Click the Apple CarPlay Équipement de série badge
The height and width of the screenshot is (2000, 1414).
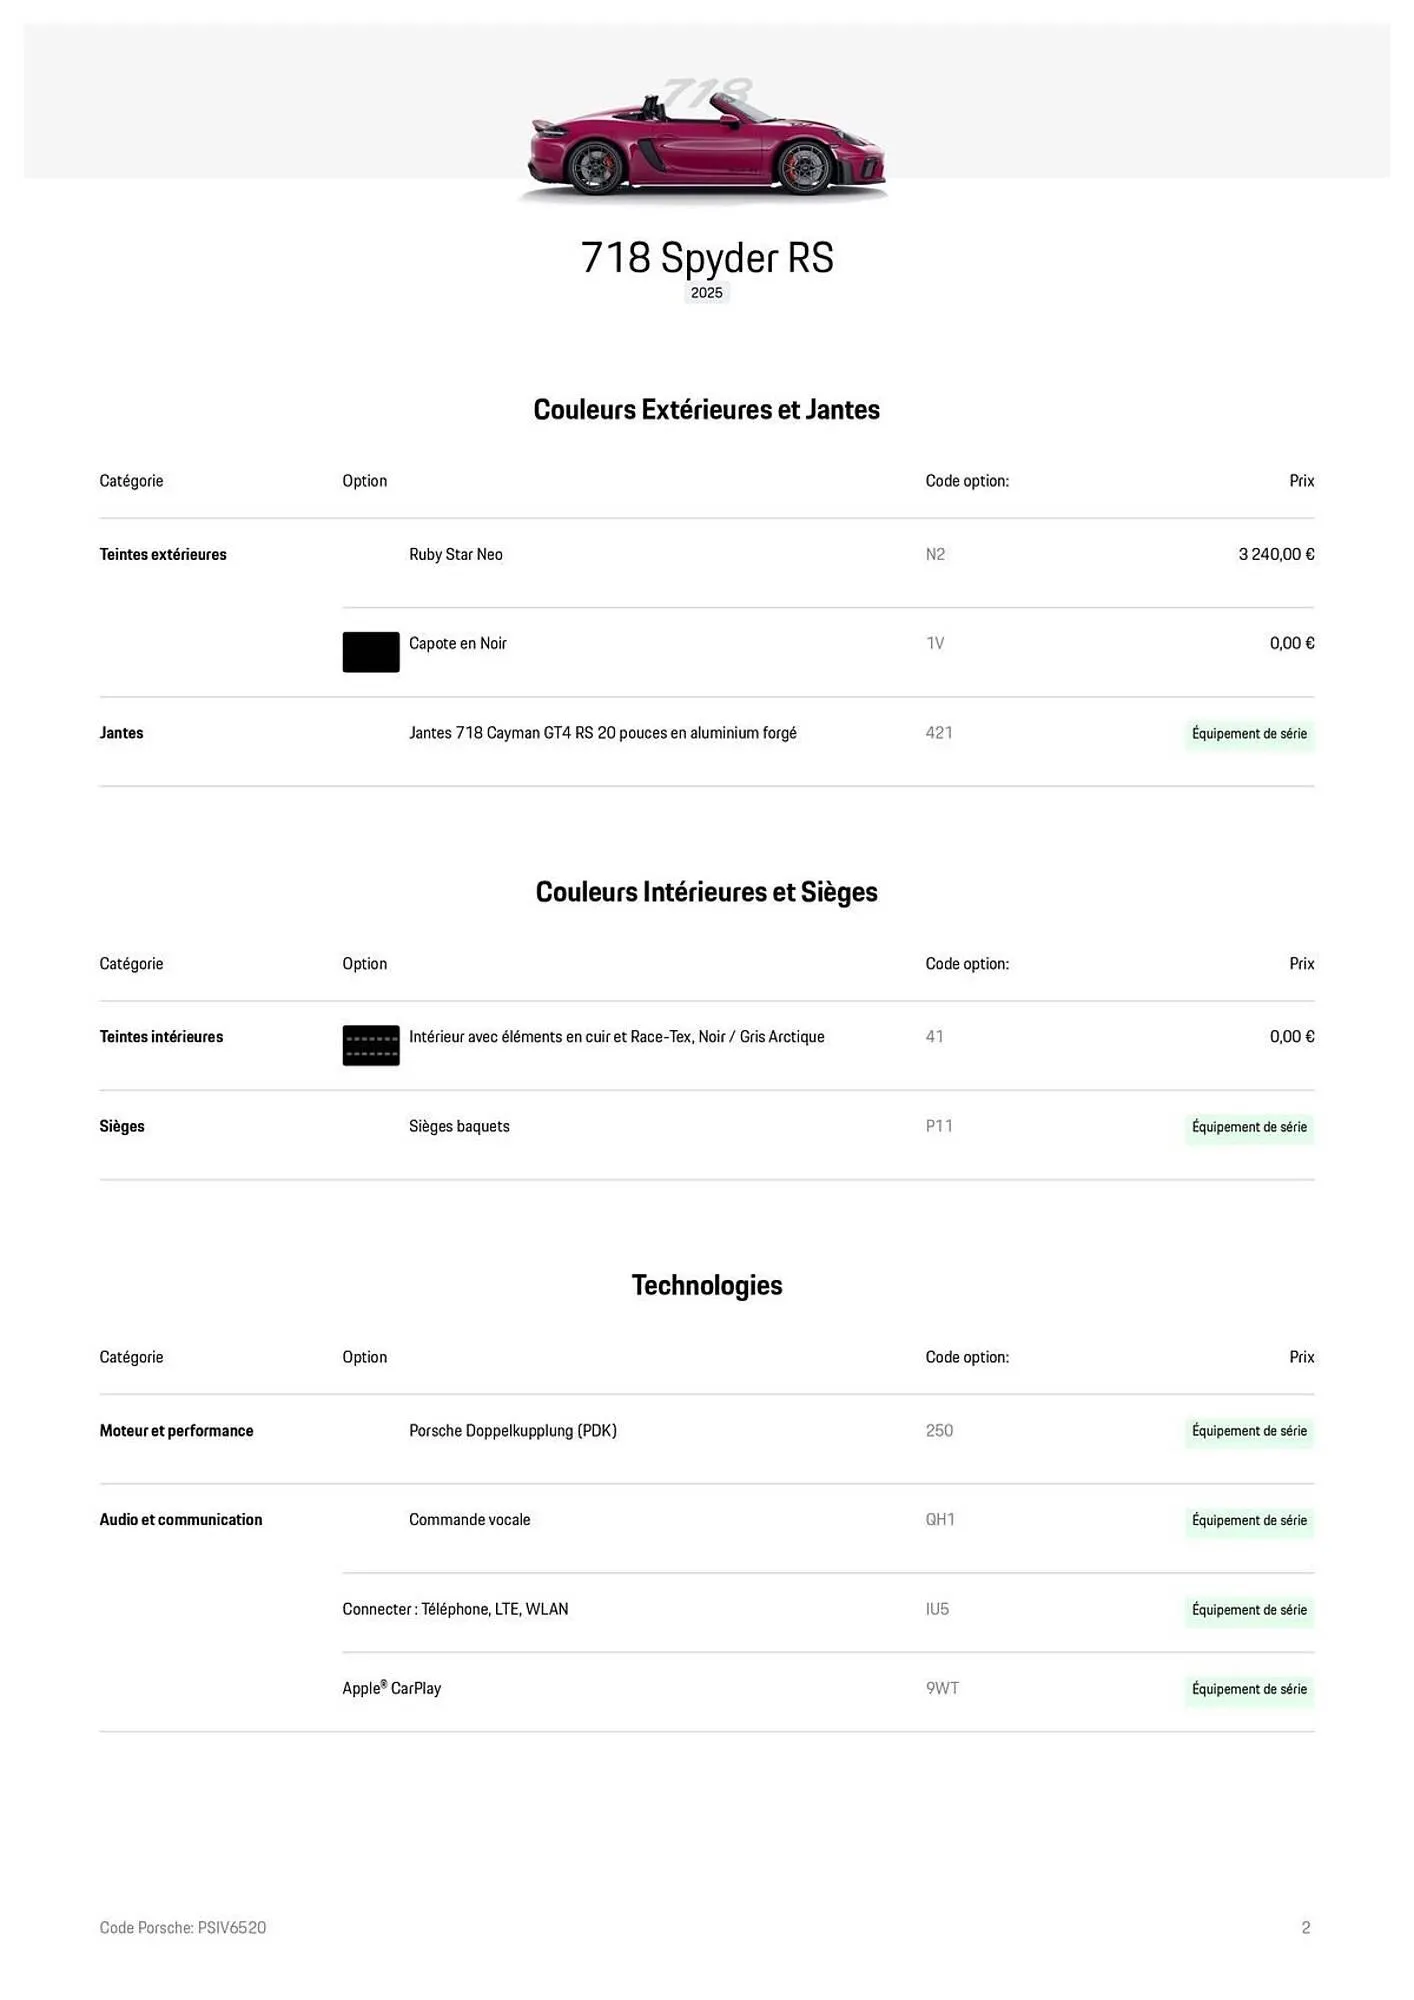[1249, 1689]
